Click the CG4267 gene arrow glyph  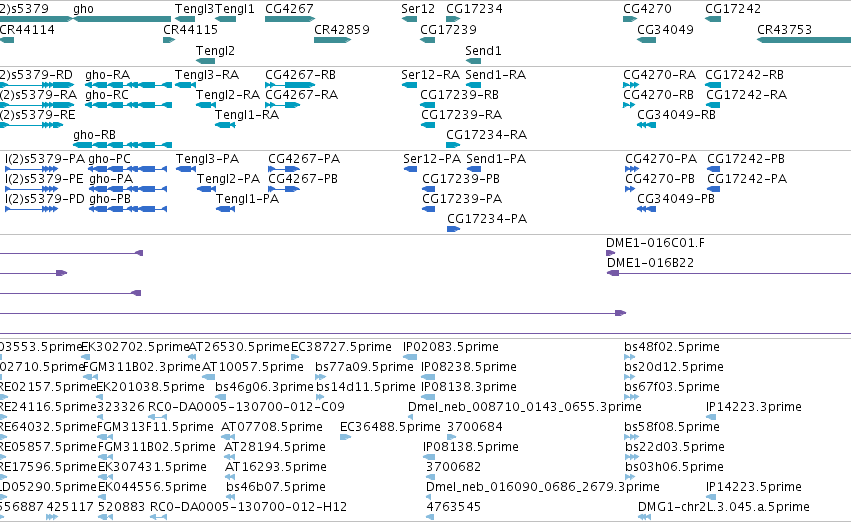point(290,20)
